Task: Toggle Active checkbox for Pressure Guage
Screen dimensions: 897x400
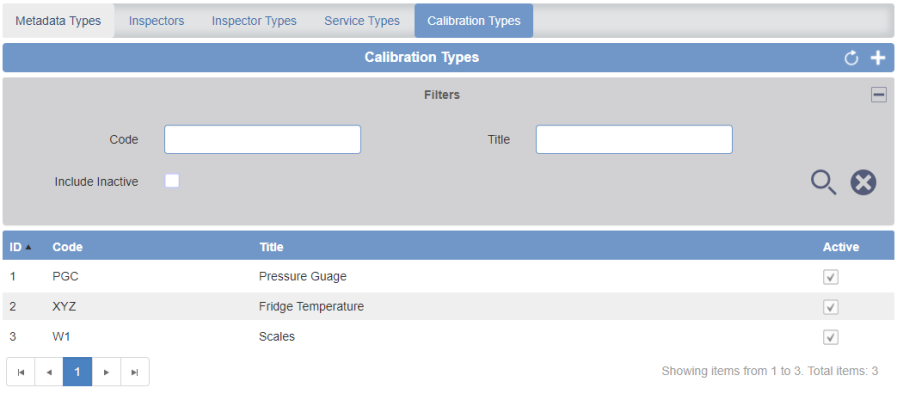Action: pos(831,277)
